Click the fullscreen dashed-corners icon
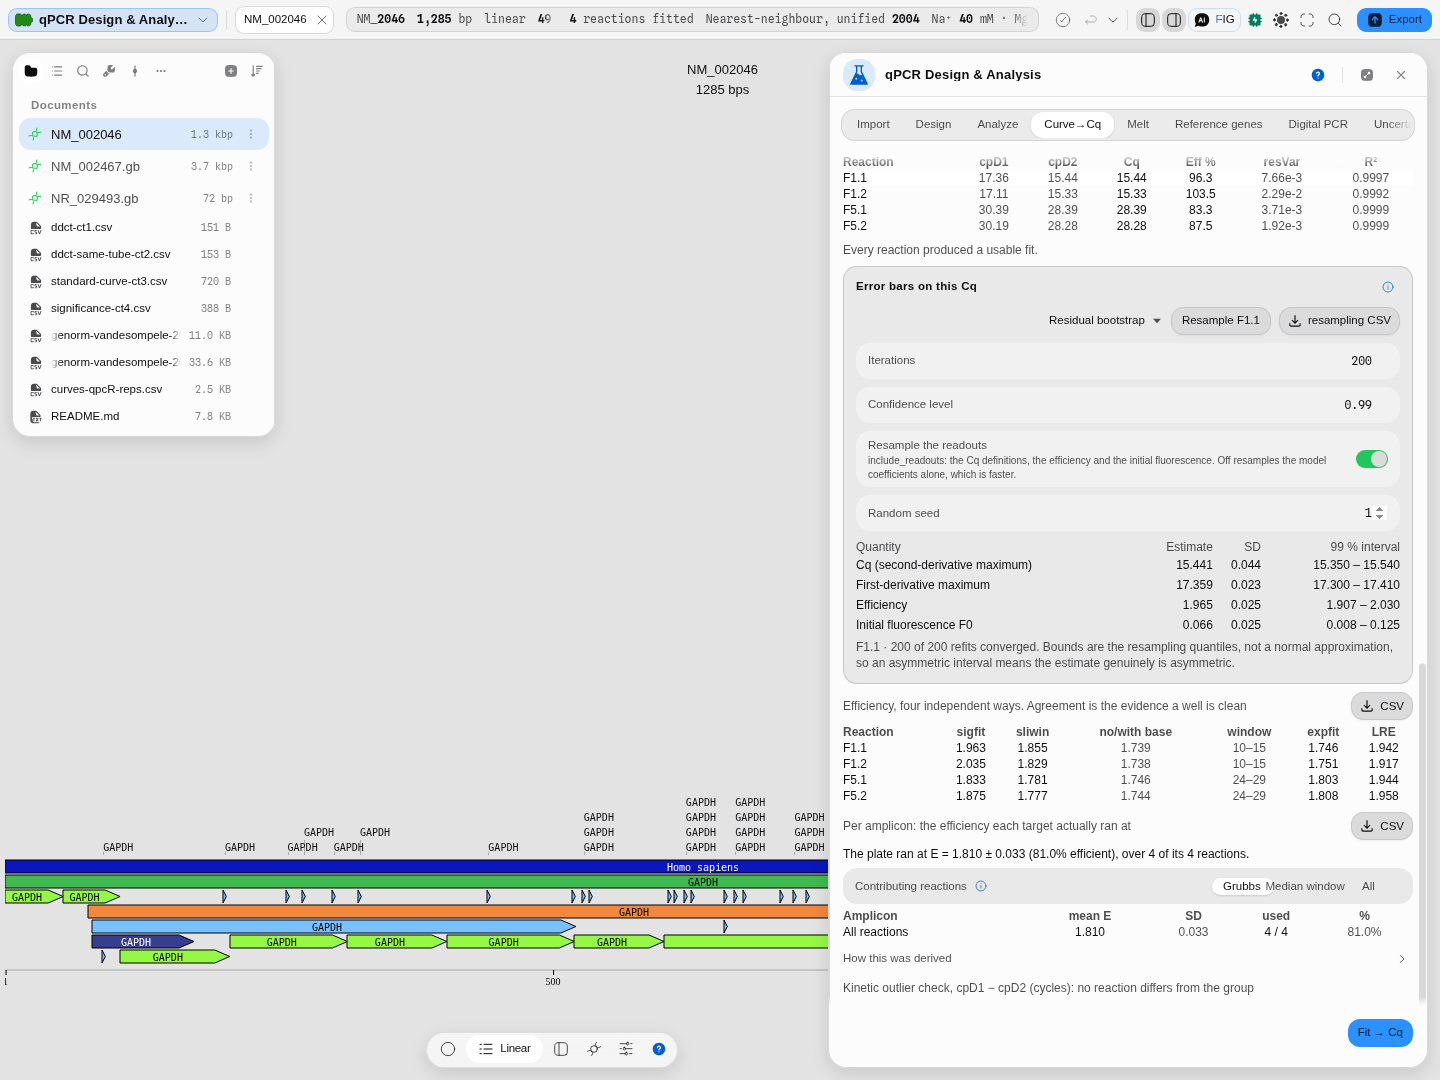The image size is (1440, 1080). click(x=1307, y=20)
